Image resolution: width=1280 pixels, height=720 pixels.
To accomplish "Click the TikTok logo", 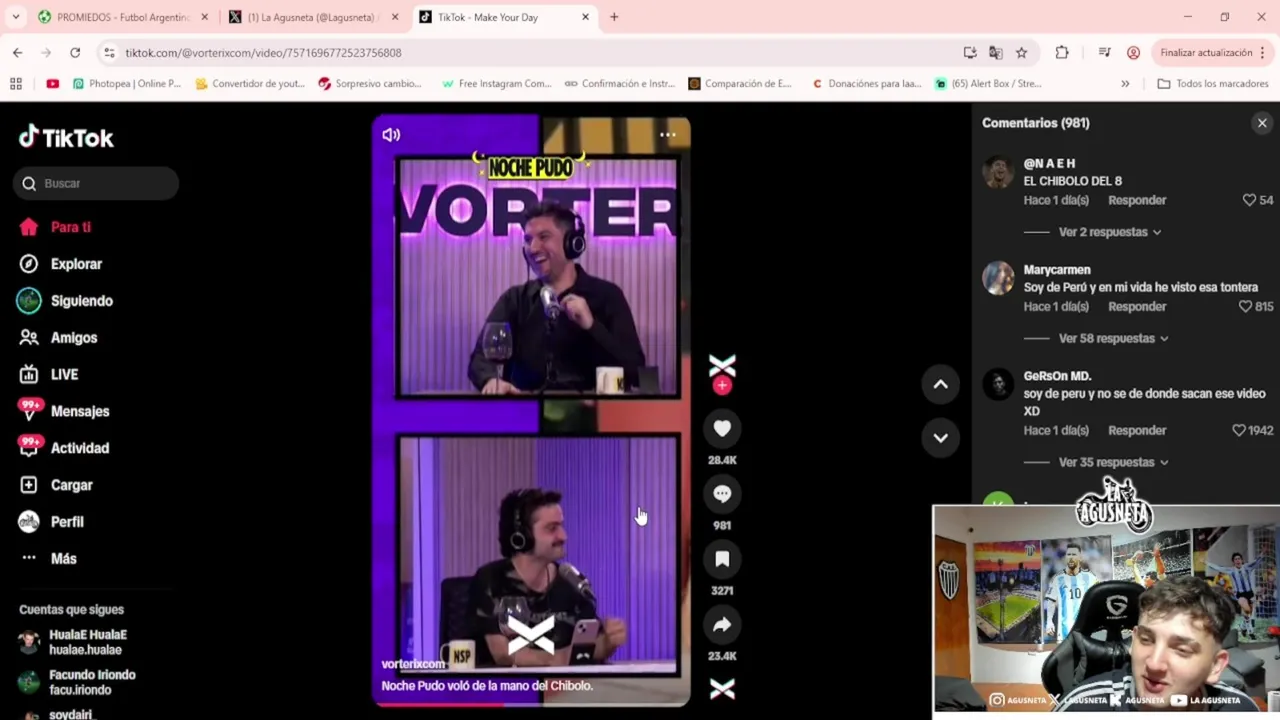I will click(x=66, y=138).
